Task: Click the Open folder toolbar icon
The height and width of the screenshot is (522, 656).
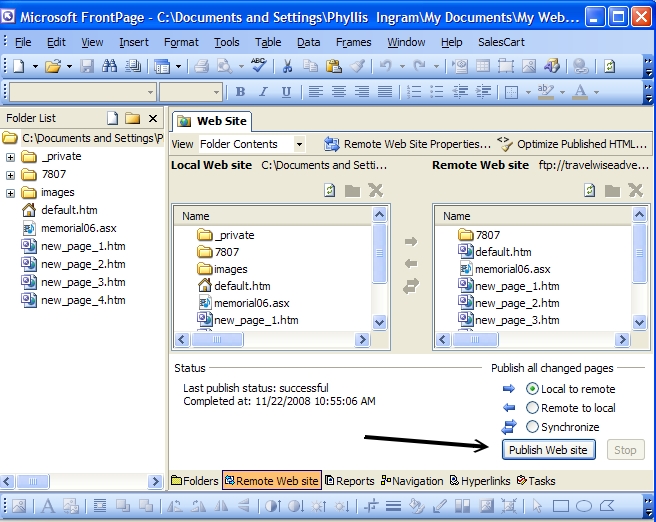Action: [x=53, y=66]
